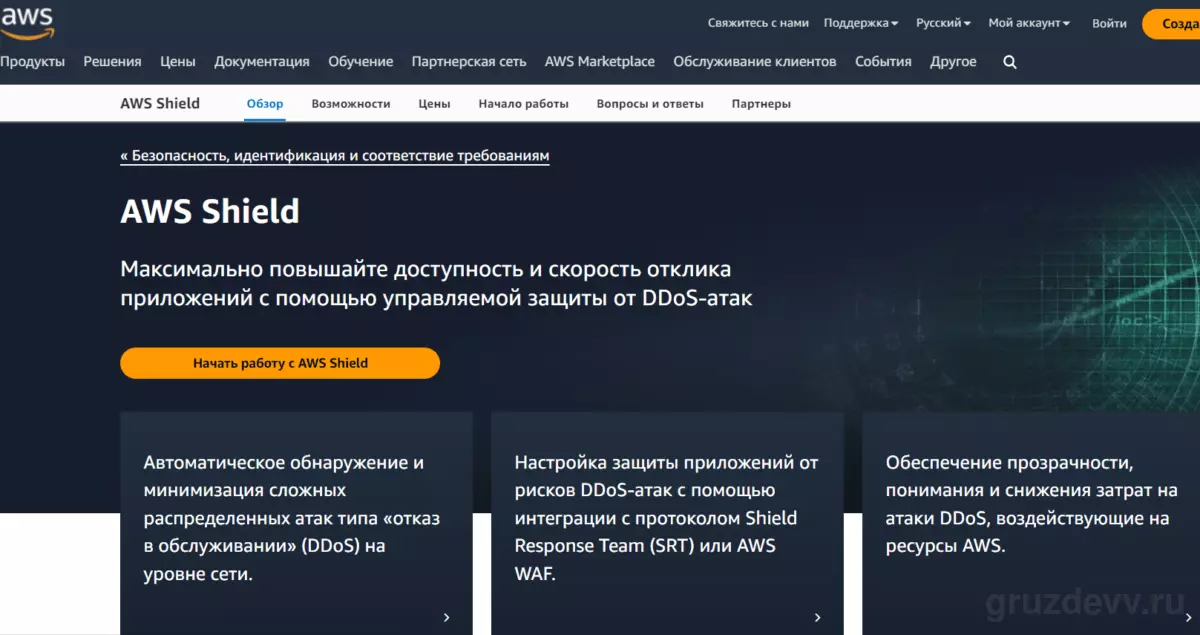Click Свяжитесь с нами link
The height and width of the screenshot is (635, 1200).
(x=758, y=23)
